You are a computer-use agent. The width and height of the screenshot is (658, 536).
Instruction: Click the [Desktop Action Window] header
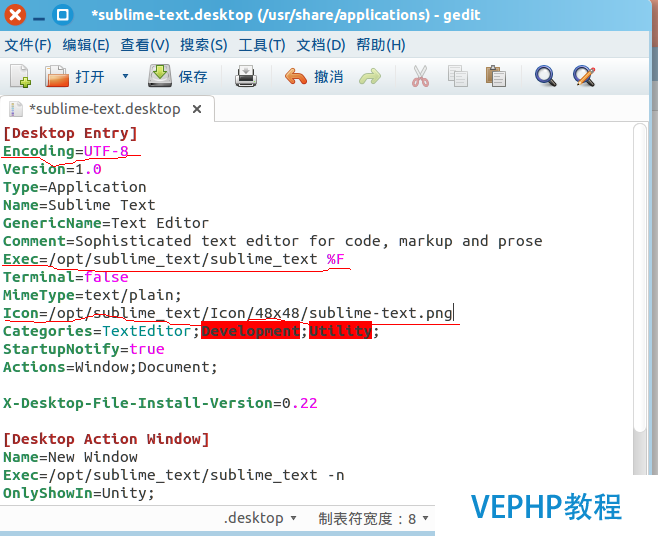point(106,439)
